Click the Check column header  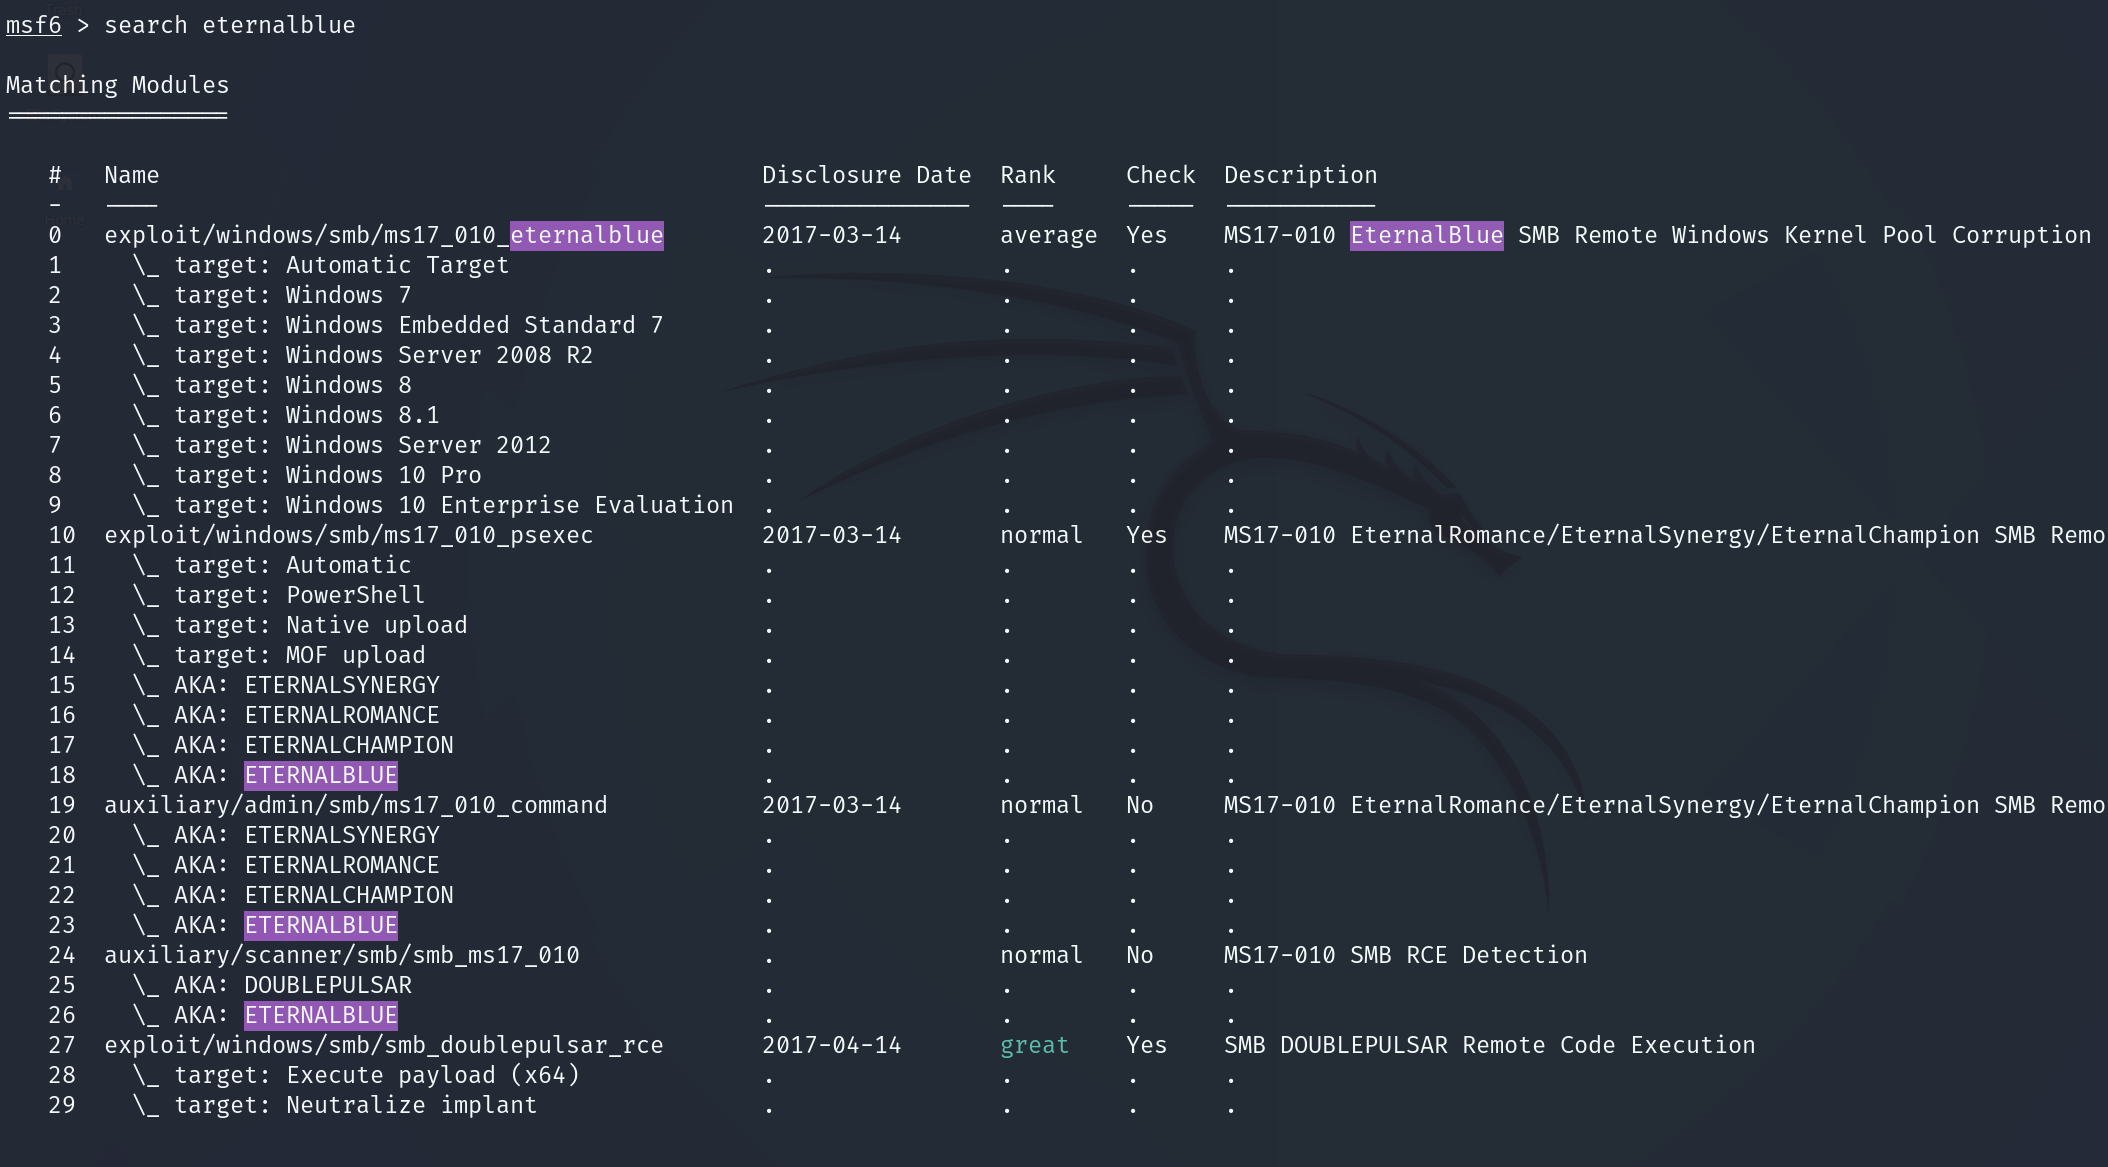[1159, 175]
